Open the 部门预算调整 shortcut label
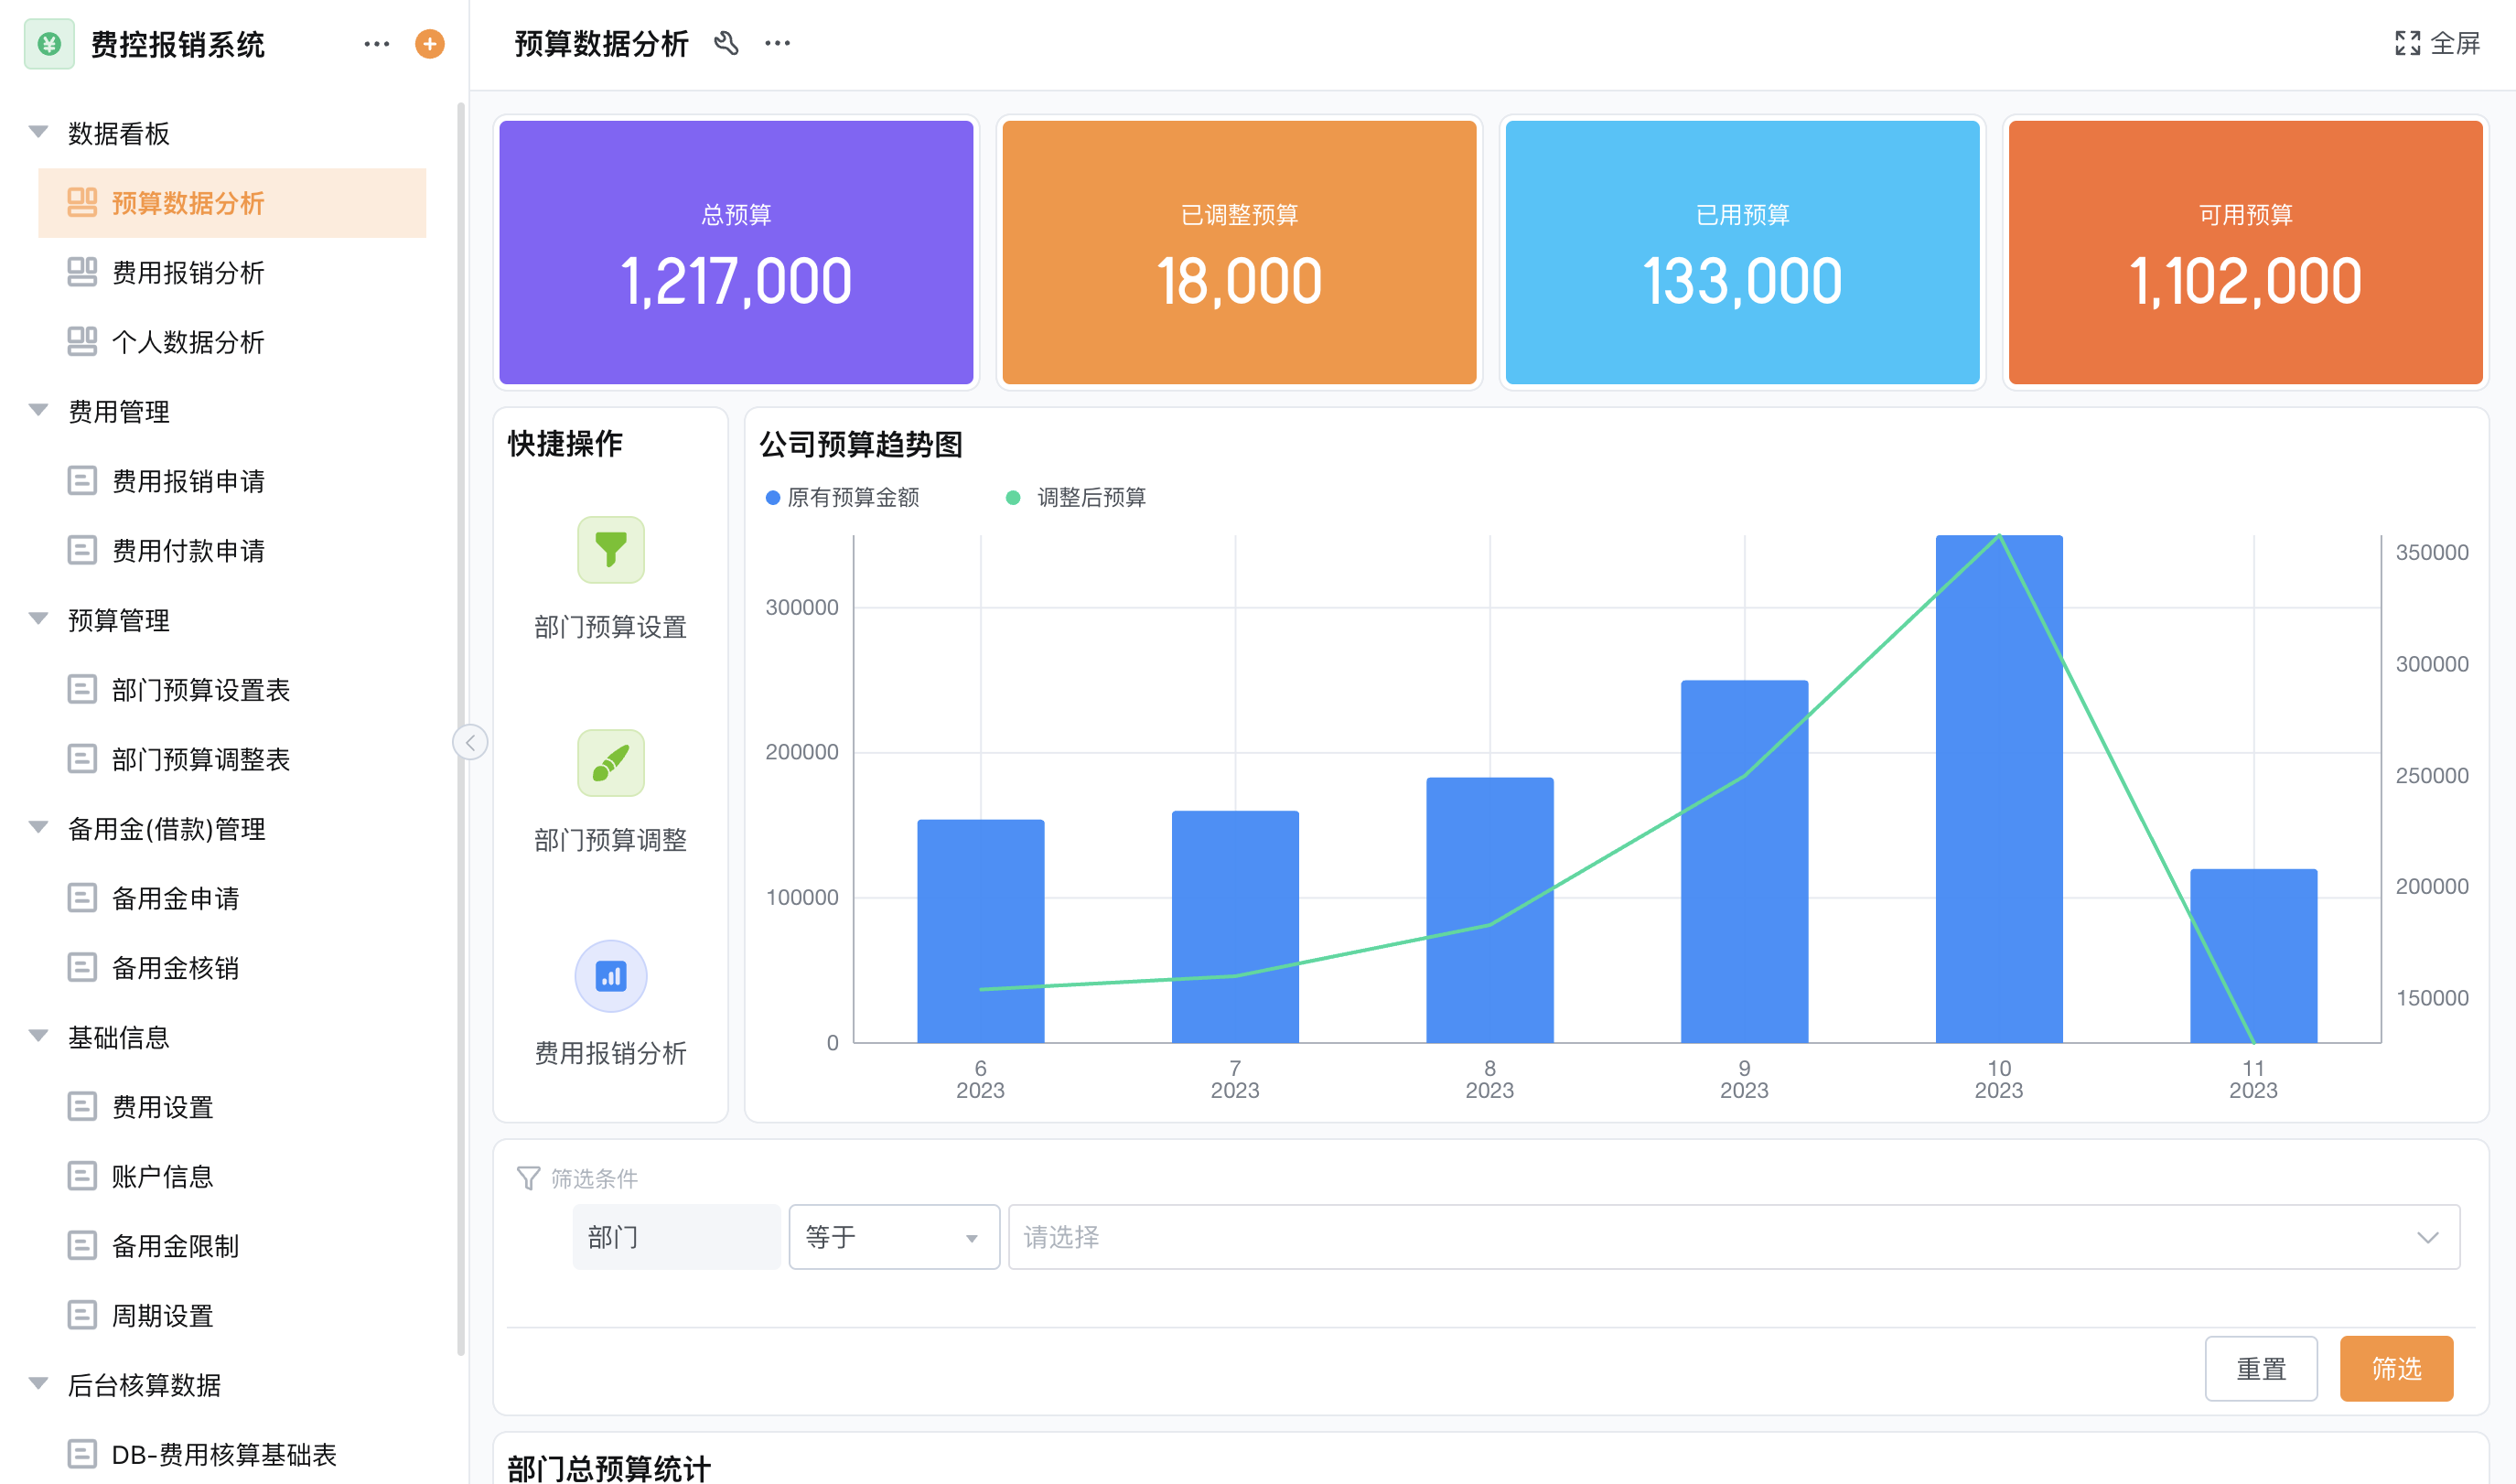Image resolution: width=2516 pixels, height=1484 pixels. (610, 840)
